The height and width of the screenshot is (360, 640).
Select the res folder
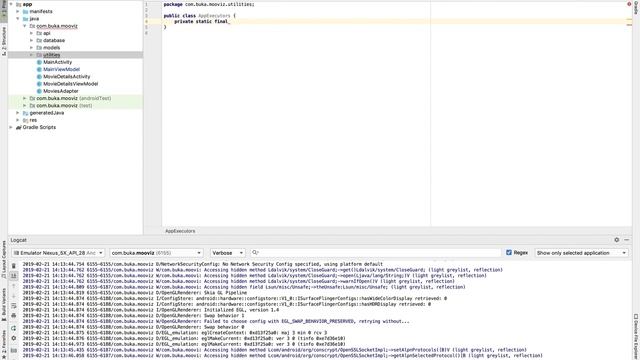pyautogui.click(x=33, y=120)
